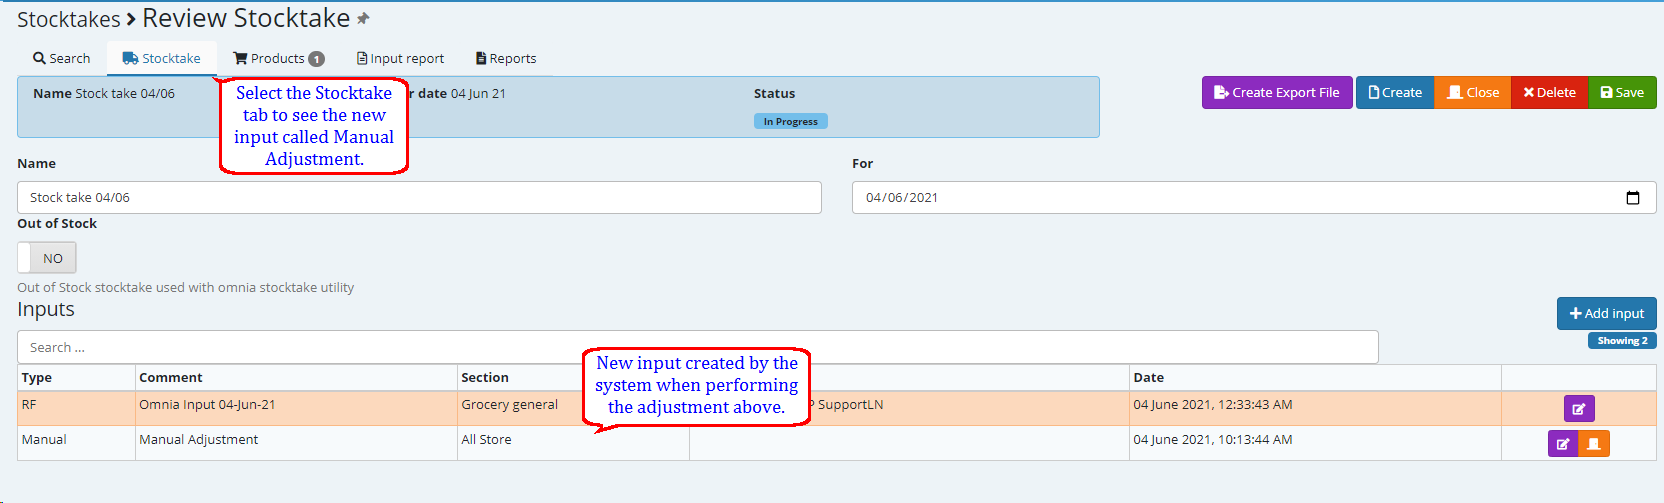Toggle the Out of Stock switch

click(47, 258)
